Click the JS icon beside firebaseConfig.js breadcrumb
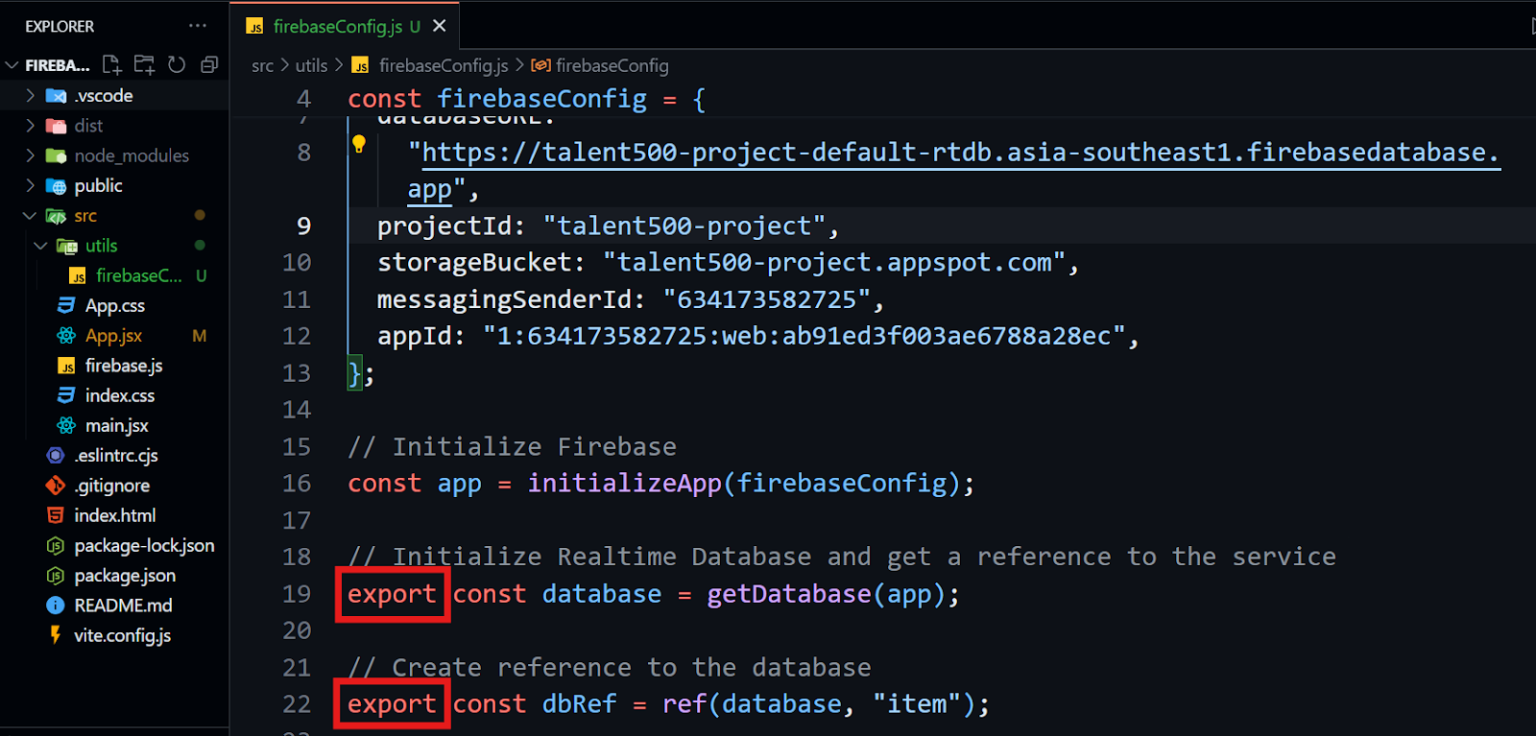The height and width of the screenshot is (736, 1536). pyautogui.click(x=359, y=66)
